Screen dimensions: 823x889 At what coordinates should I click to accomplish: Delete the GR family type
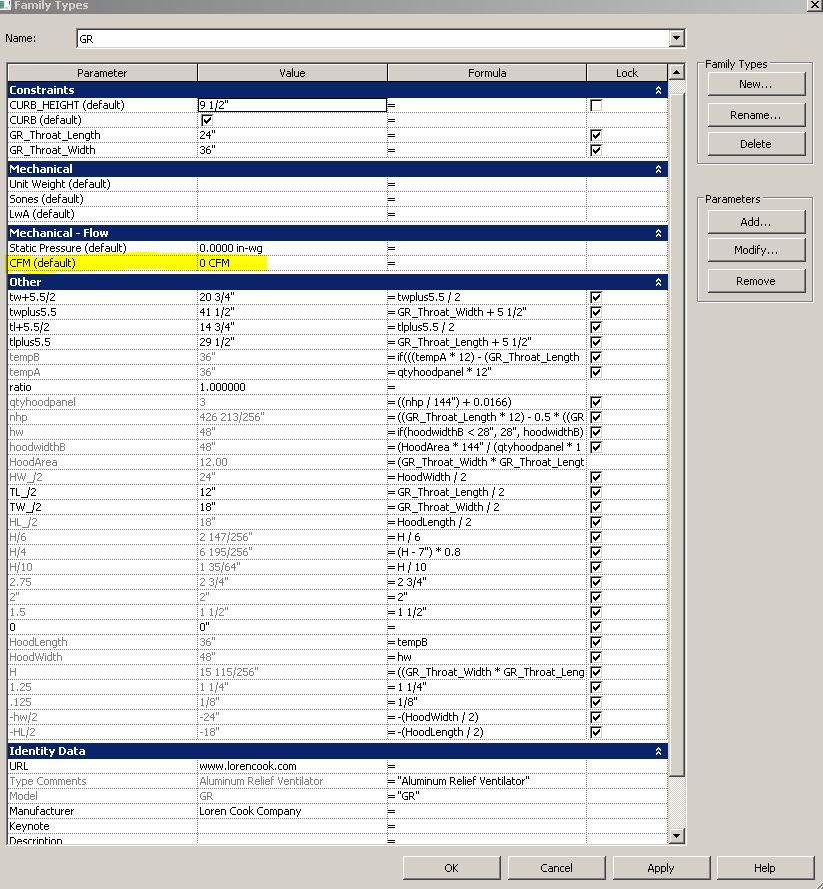point(755,143)
